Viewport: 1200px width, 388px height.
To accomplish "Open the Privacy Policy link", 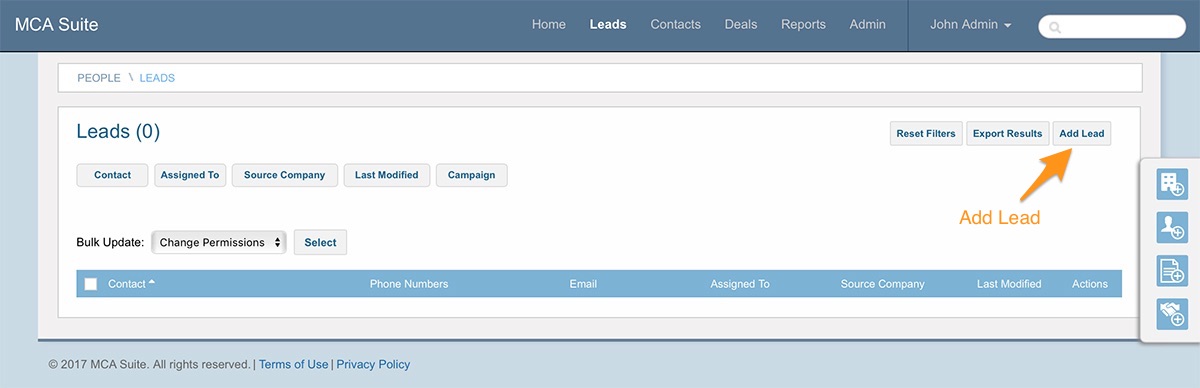I will point(373,365).
